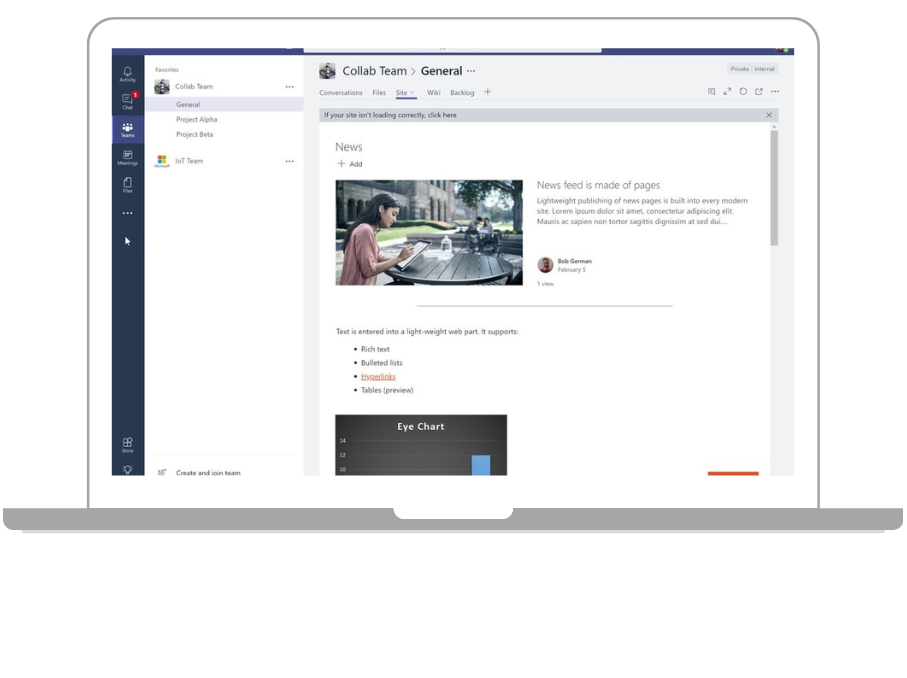This screenshot has height=678, width=907.
Task: Switch to the Teams view
Action: pyautogui.click(x=127, y=128)
